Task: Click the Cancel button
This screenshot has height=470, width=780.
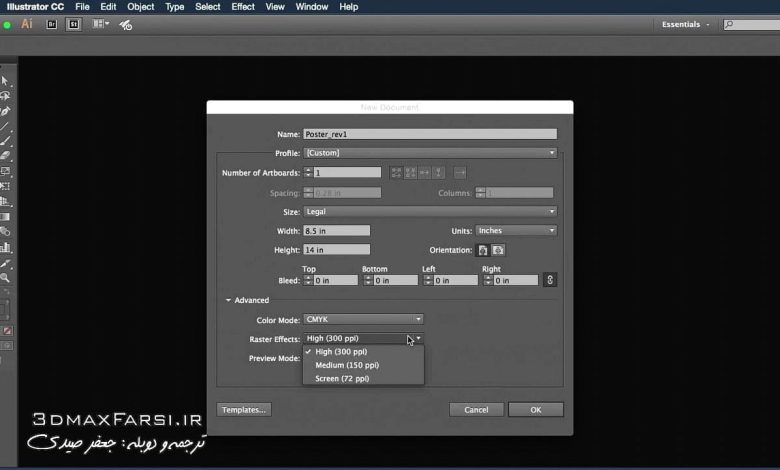Action: [x=476, y=410]
